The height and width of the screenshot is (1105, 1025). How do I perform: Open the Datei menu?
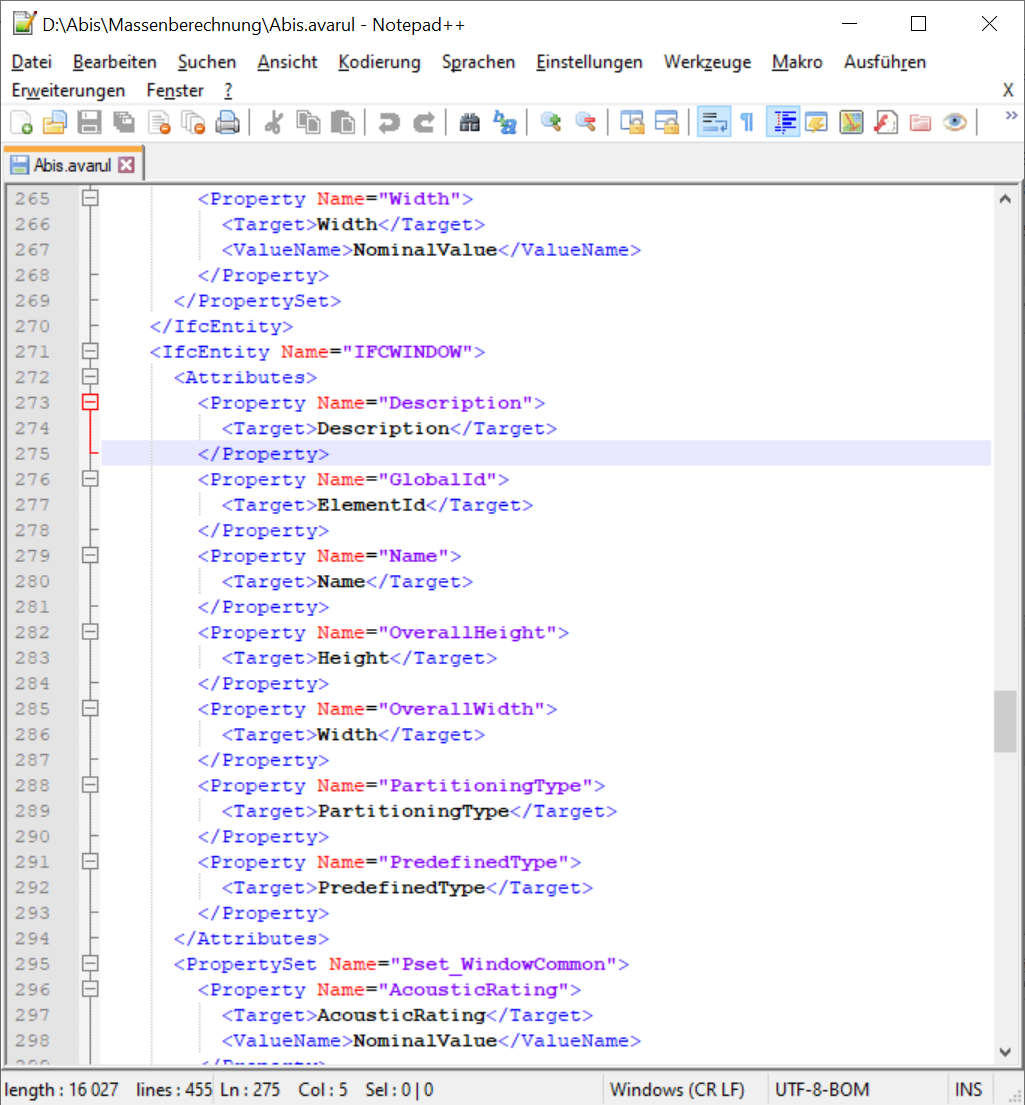tap(32, 62)
